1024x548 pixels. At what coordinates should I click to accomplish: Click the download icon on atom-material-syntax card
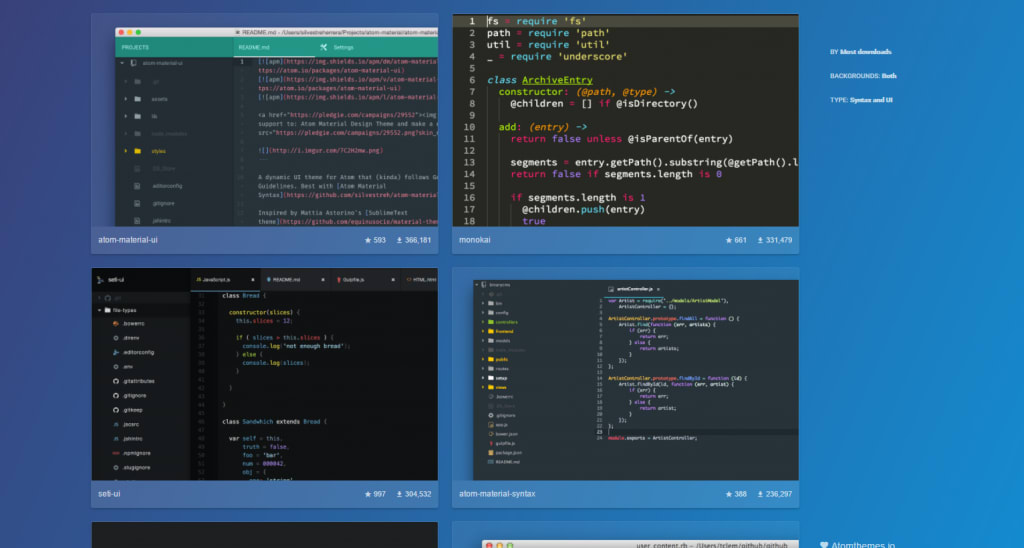(x=760, y=494)
